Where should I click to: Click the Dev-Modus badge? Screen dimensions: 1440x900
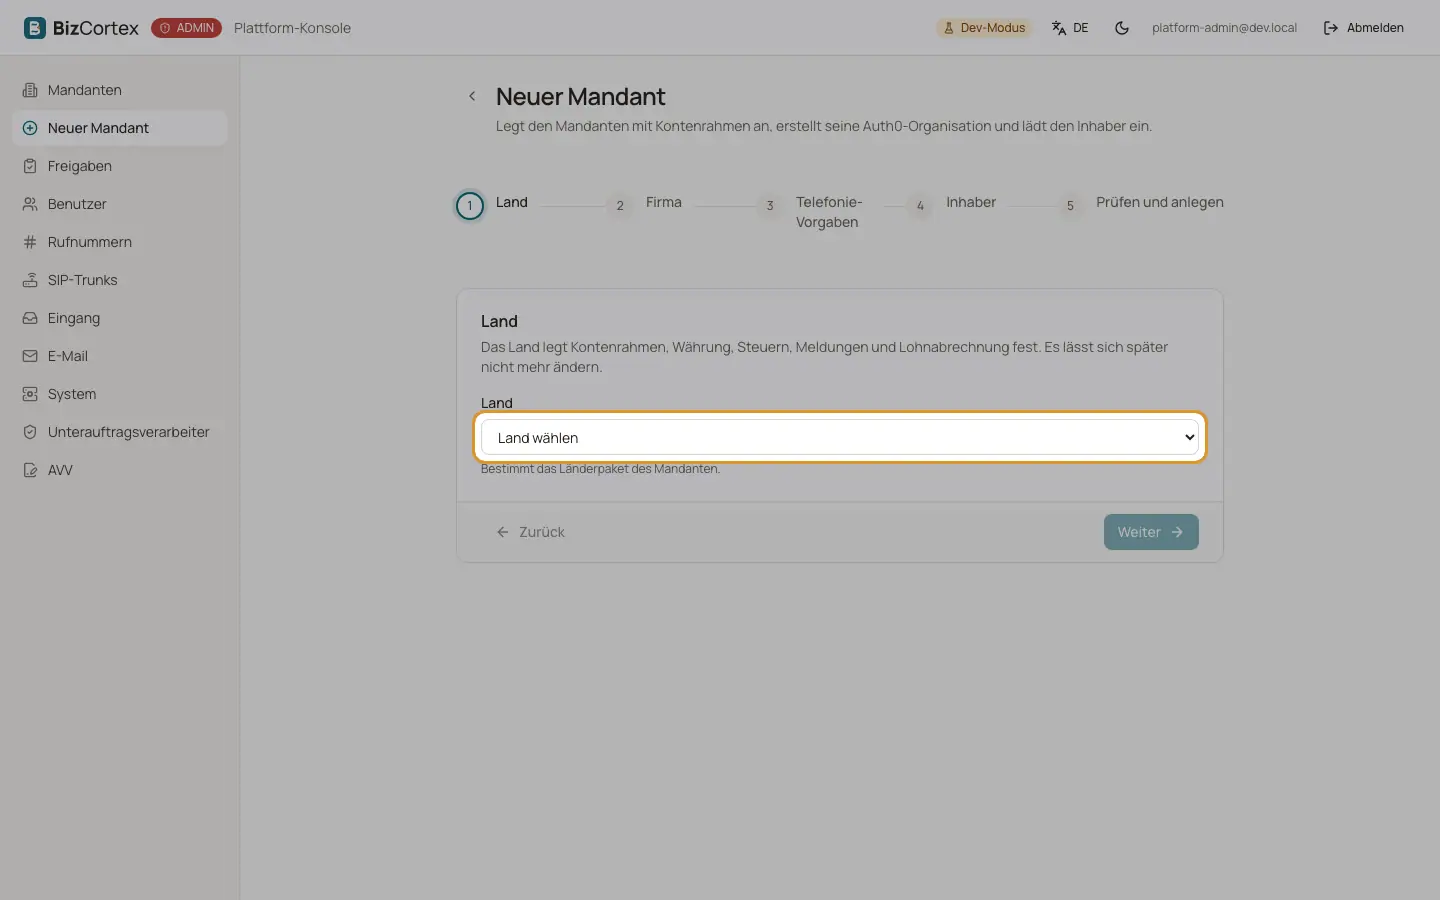click(x=984, y=28)
